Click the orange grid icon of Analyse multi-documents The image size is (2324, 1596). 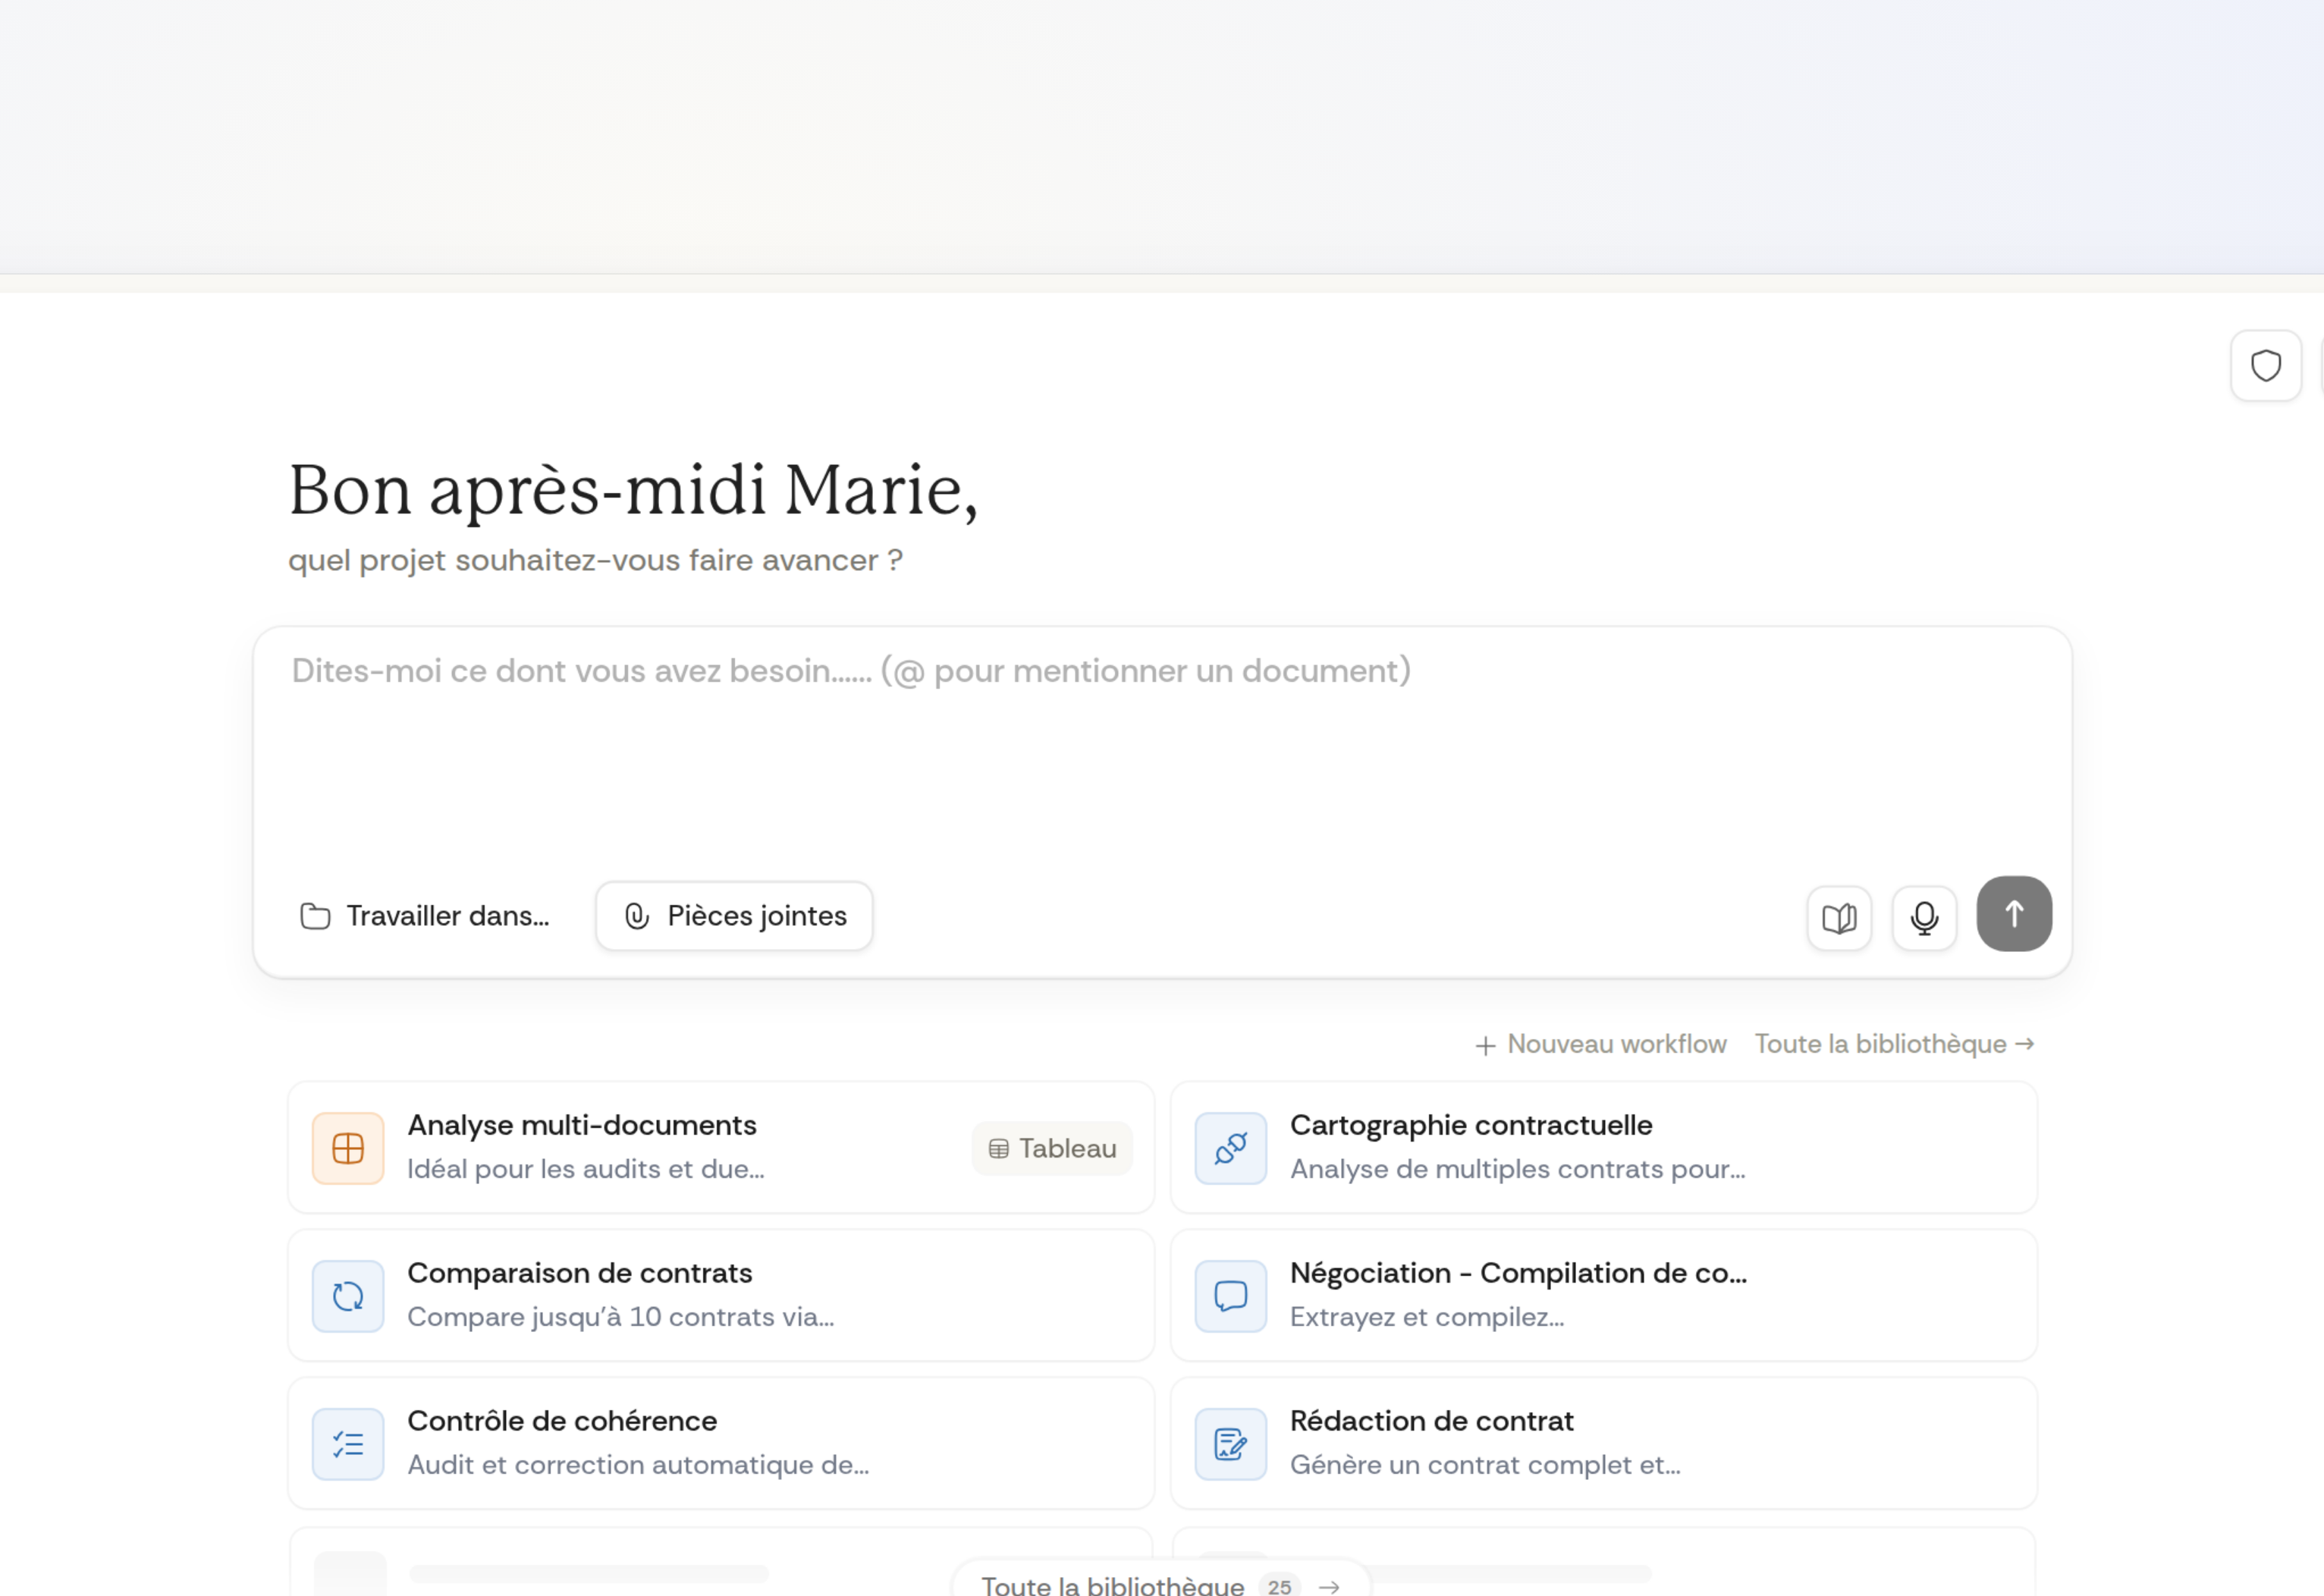[x=348, y=1148]
